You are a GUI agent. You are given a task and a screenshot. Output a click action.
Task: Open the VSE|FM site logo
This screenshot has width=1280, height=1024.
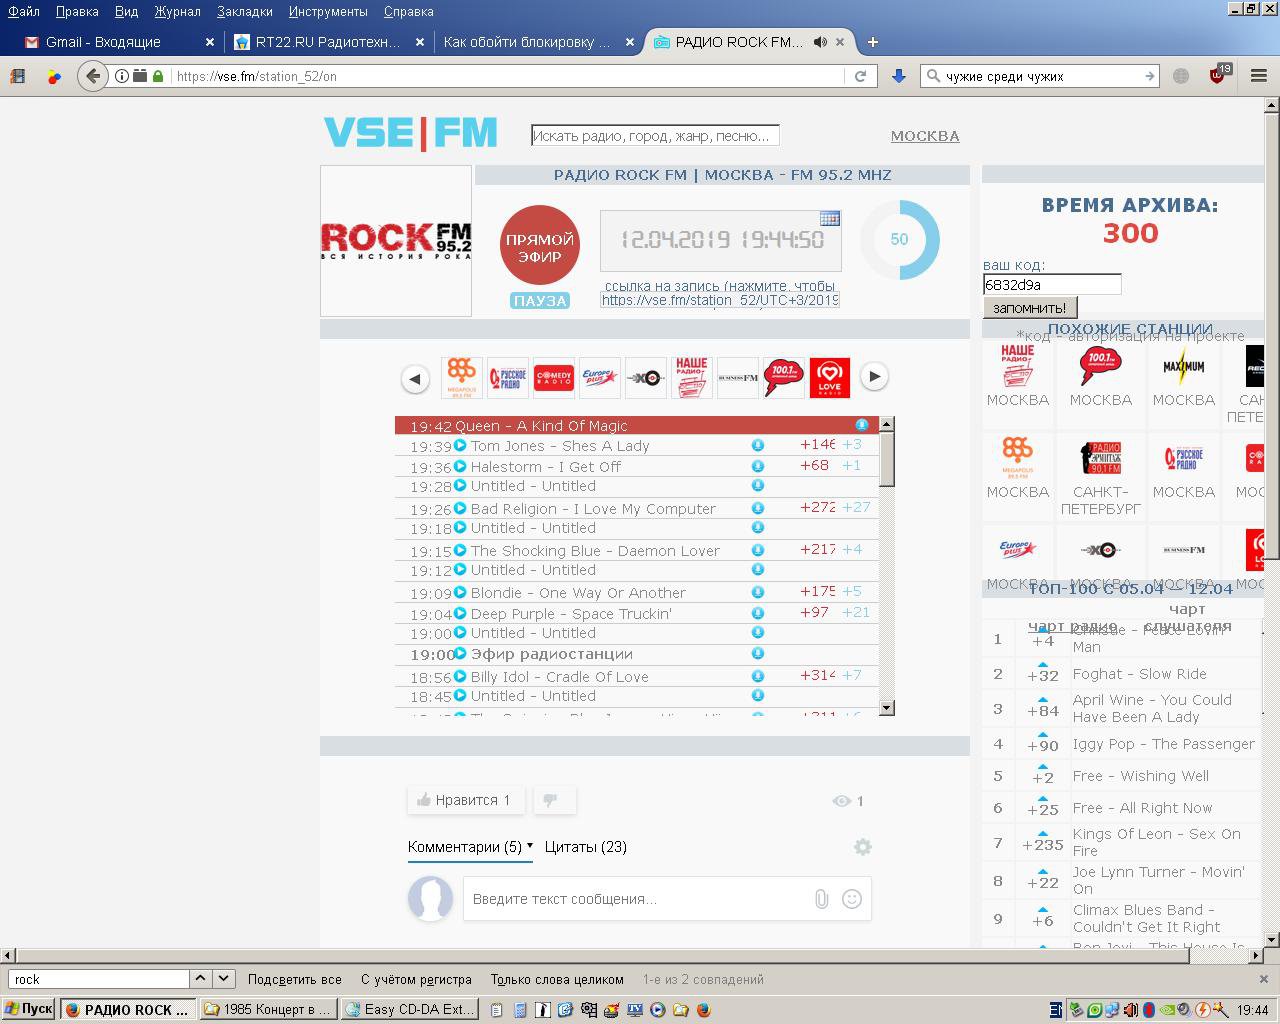[410, 132]
